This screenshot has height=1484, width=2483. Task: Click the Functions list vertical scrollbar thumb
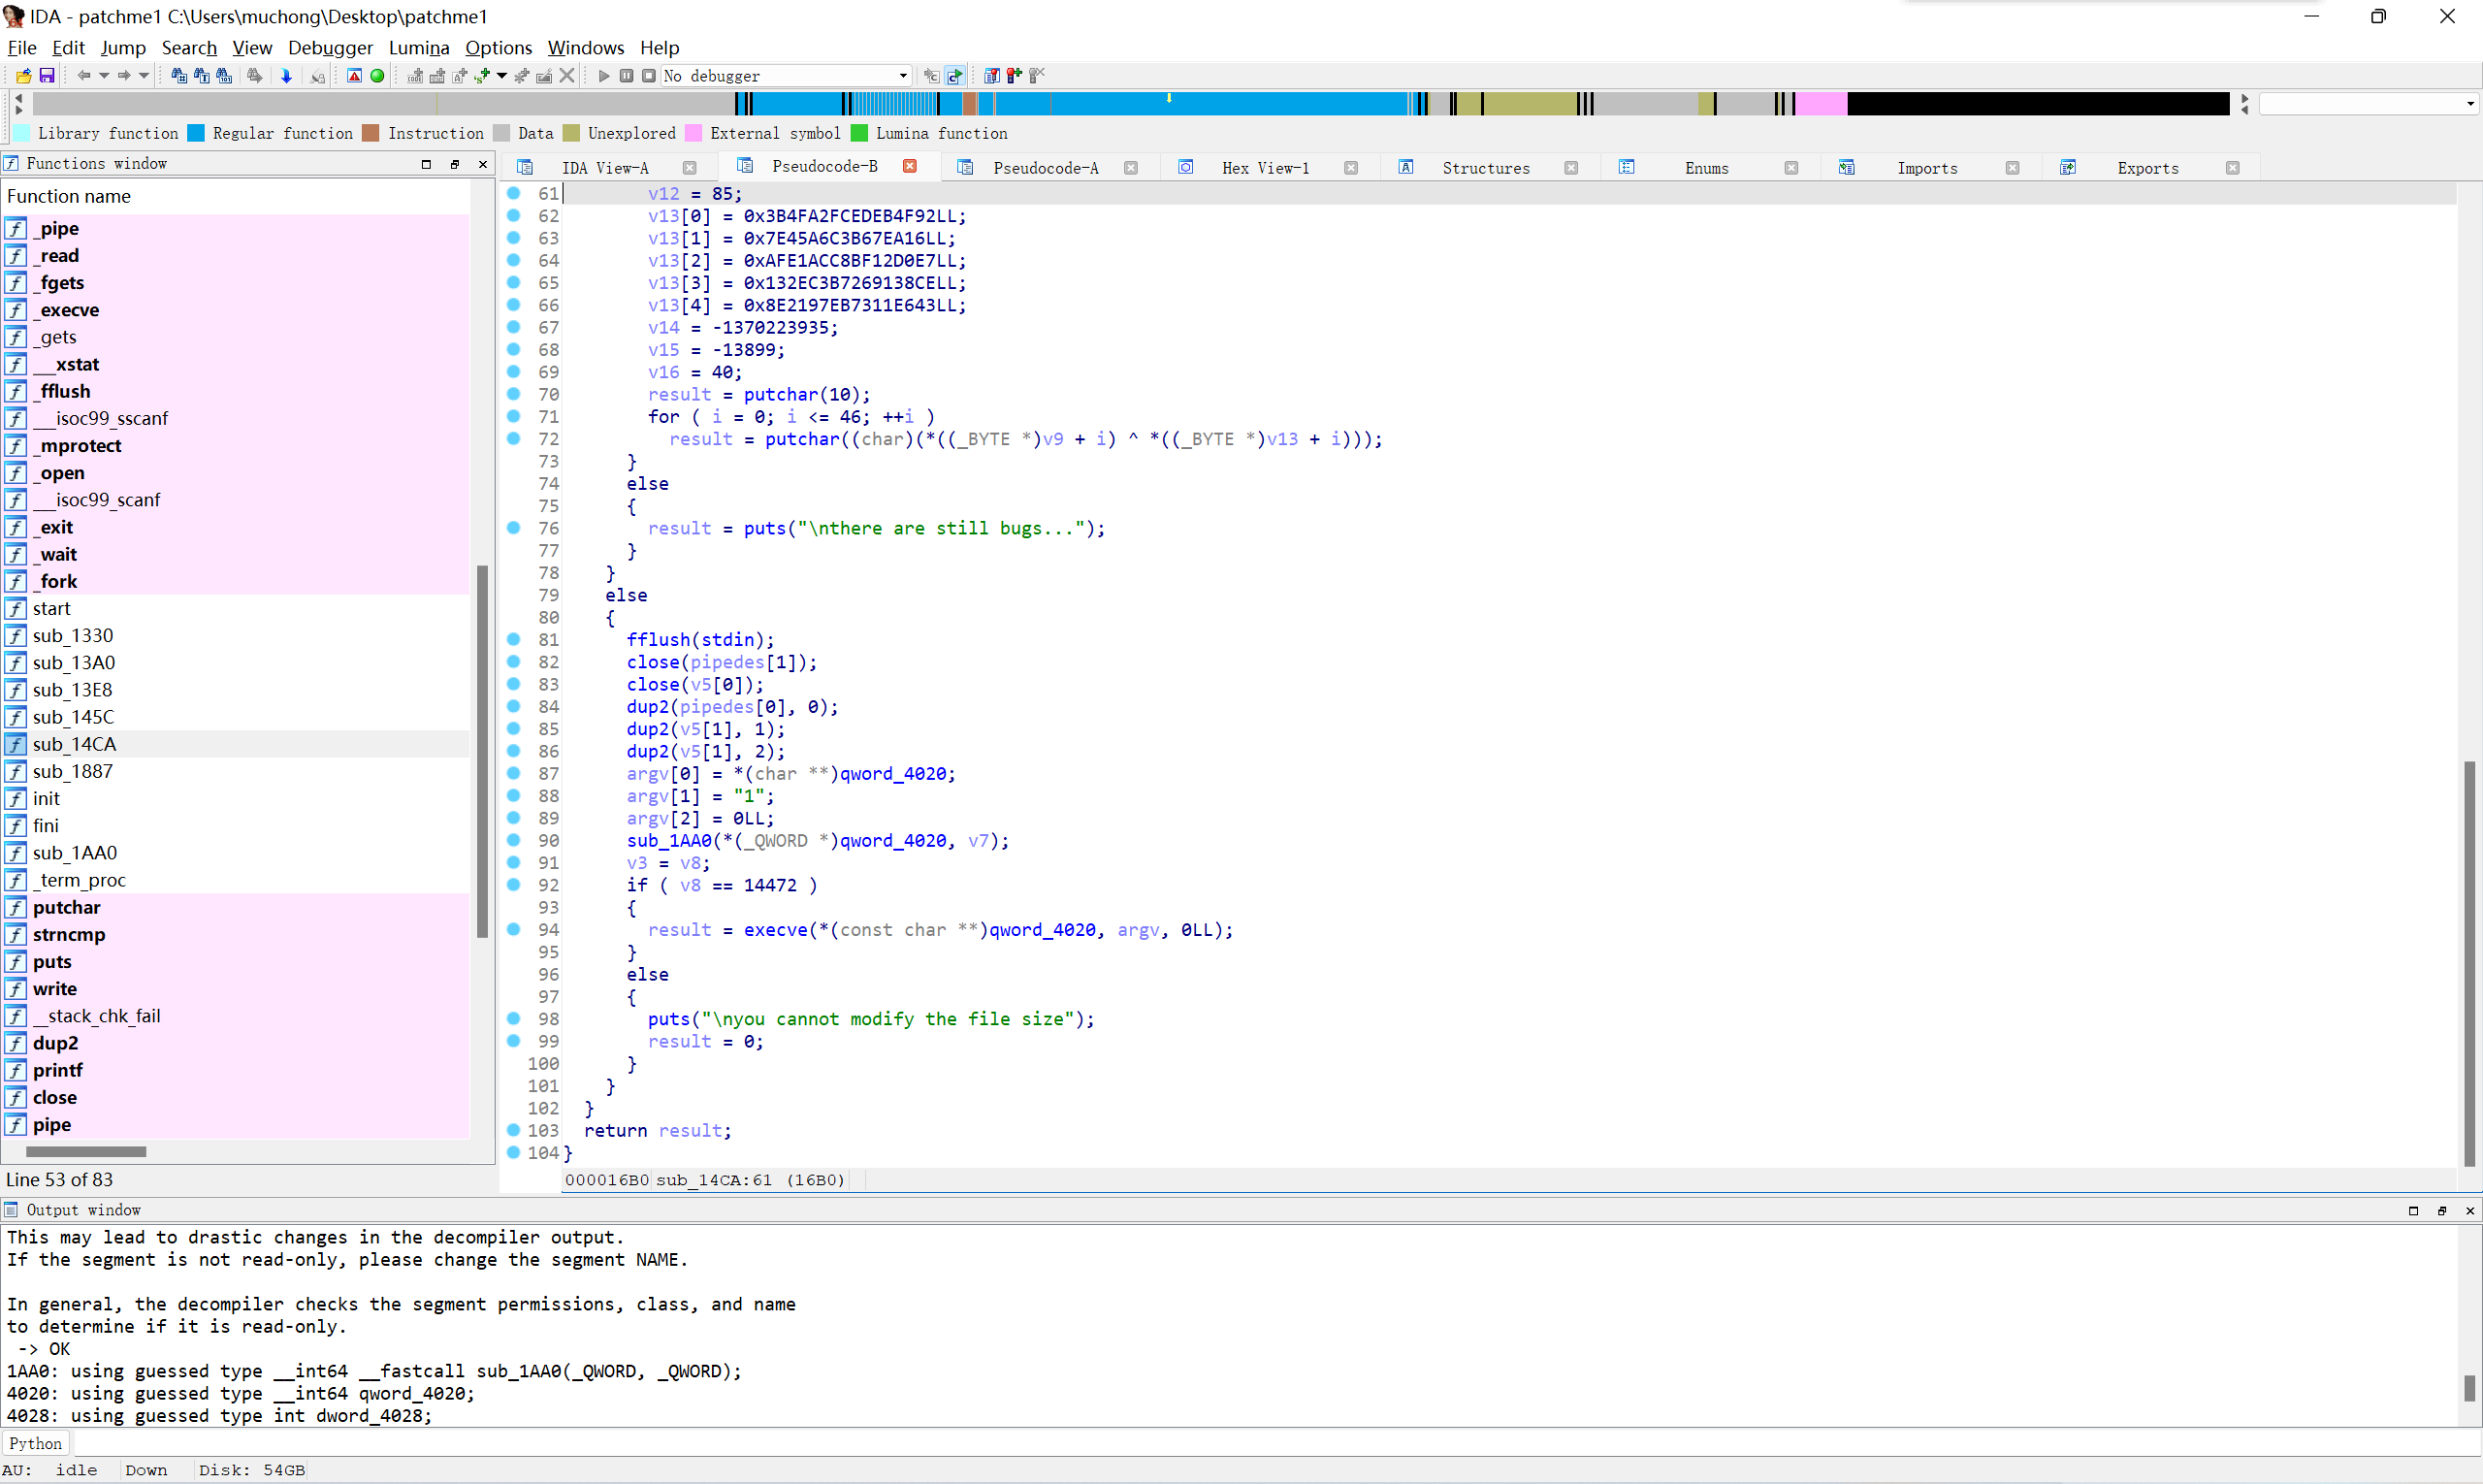click(x=483, y=751)
